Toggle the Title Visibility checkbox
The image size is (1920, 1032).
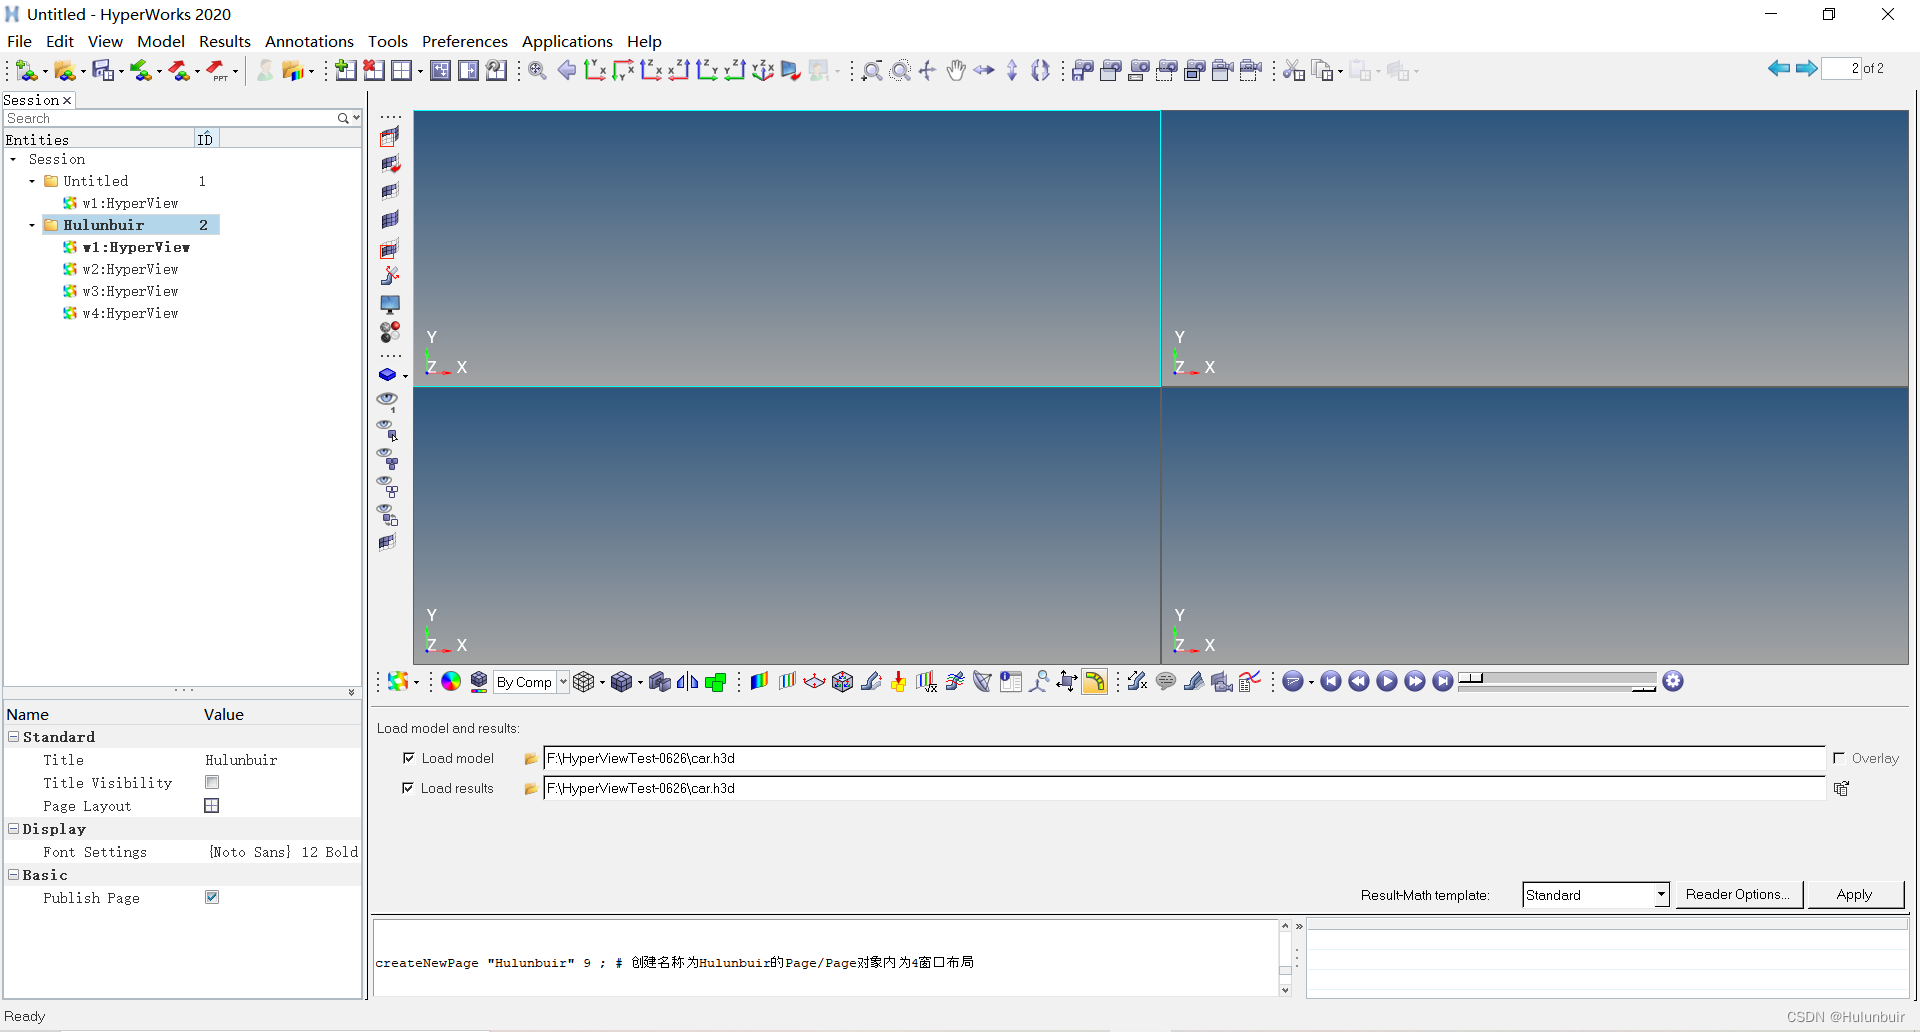(212, 782)
